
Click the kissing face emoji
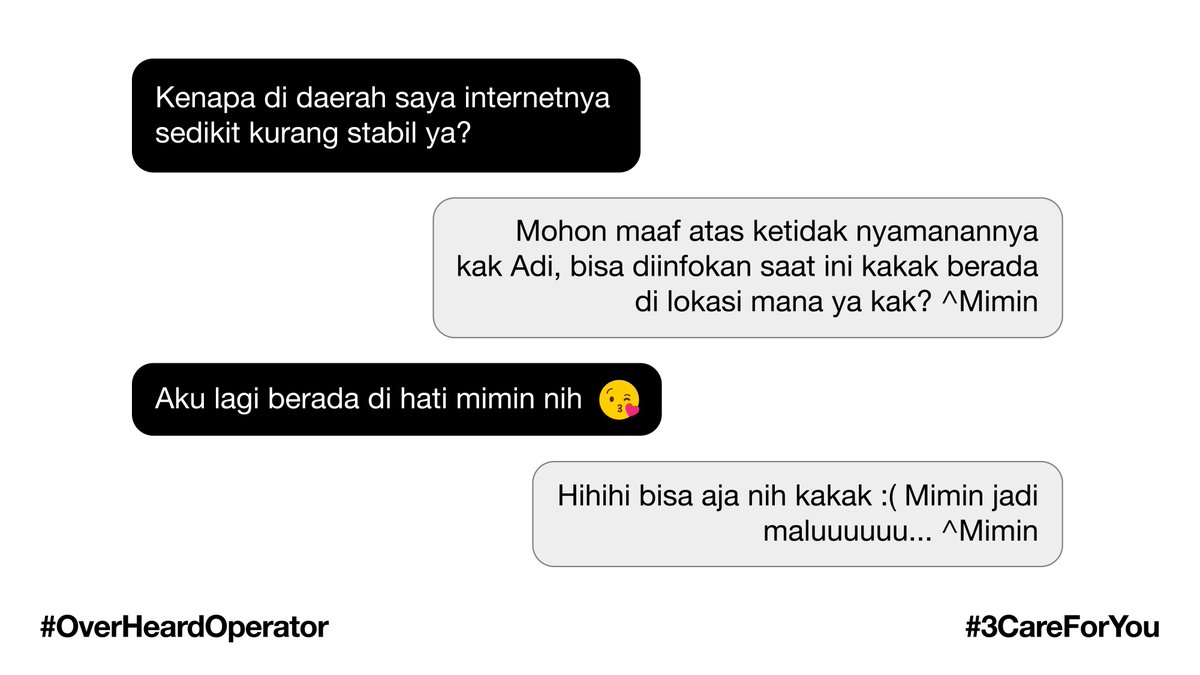[x=619, y=400]
